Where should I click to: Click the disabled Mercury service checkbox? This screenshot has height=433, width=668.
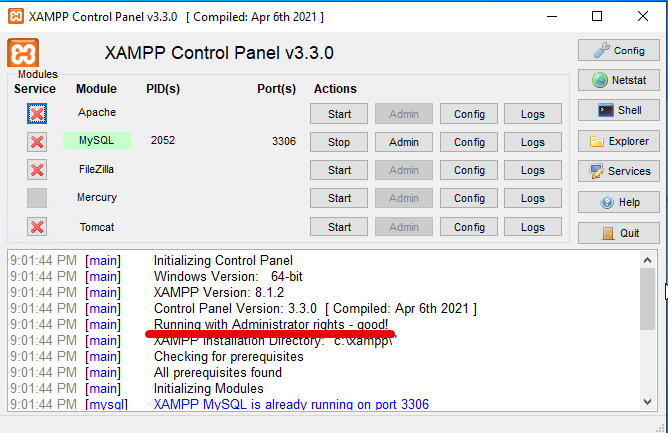[x=37, y=198]
